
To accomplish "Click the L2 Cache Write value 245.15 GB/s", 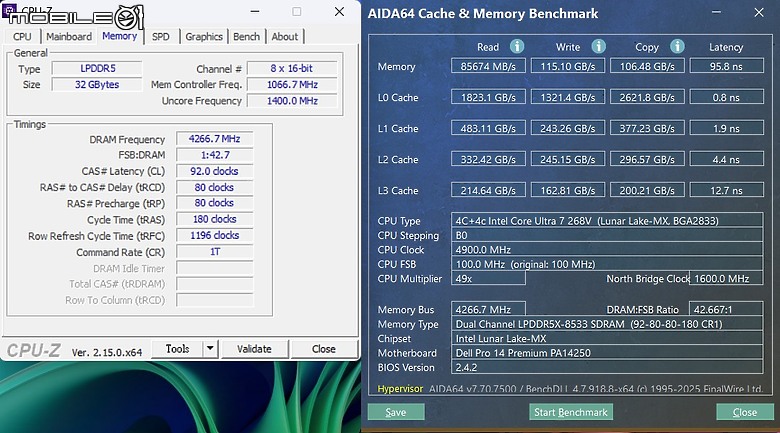I will pos(568,159).
